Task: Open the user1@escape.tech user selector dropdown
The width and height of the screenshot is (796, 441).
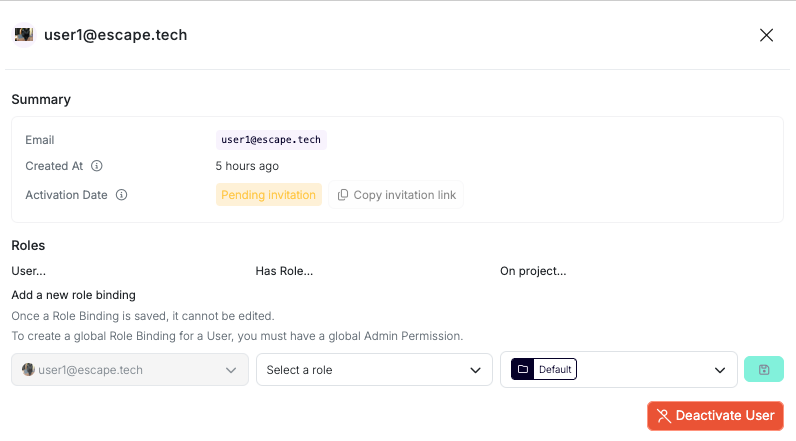Action: coord(129,370)
